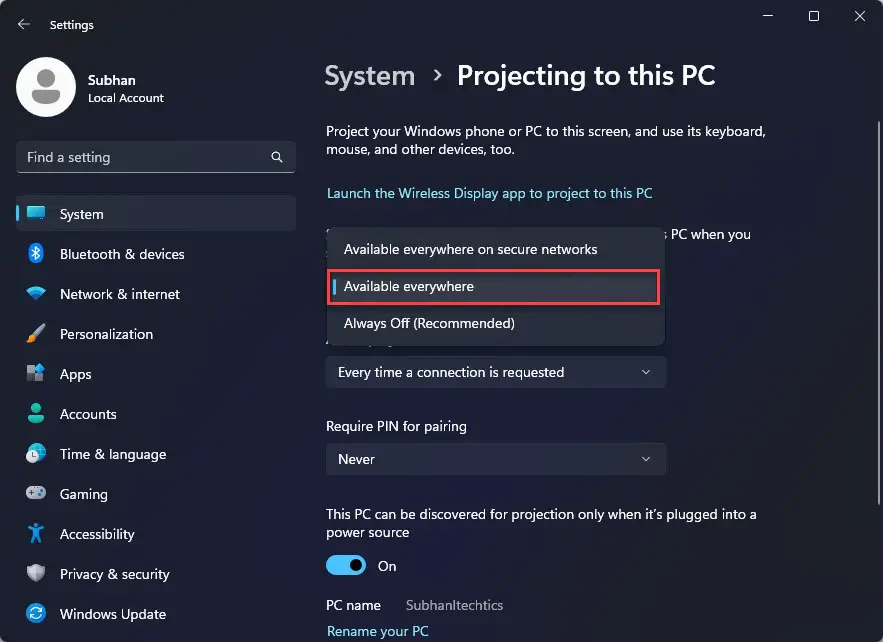
Task: Open Windows Update using its sync icon
Action: (36, 614)
